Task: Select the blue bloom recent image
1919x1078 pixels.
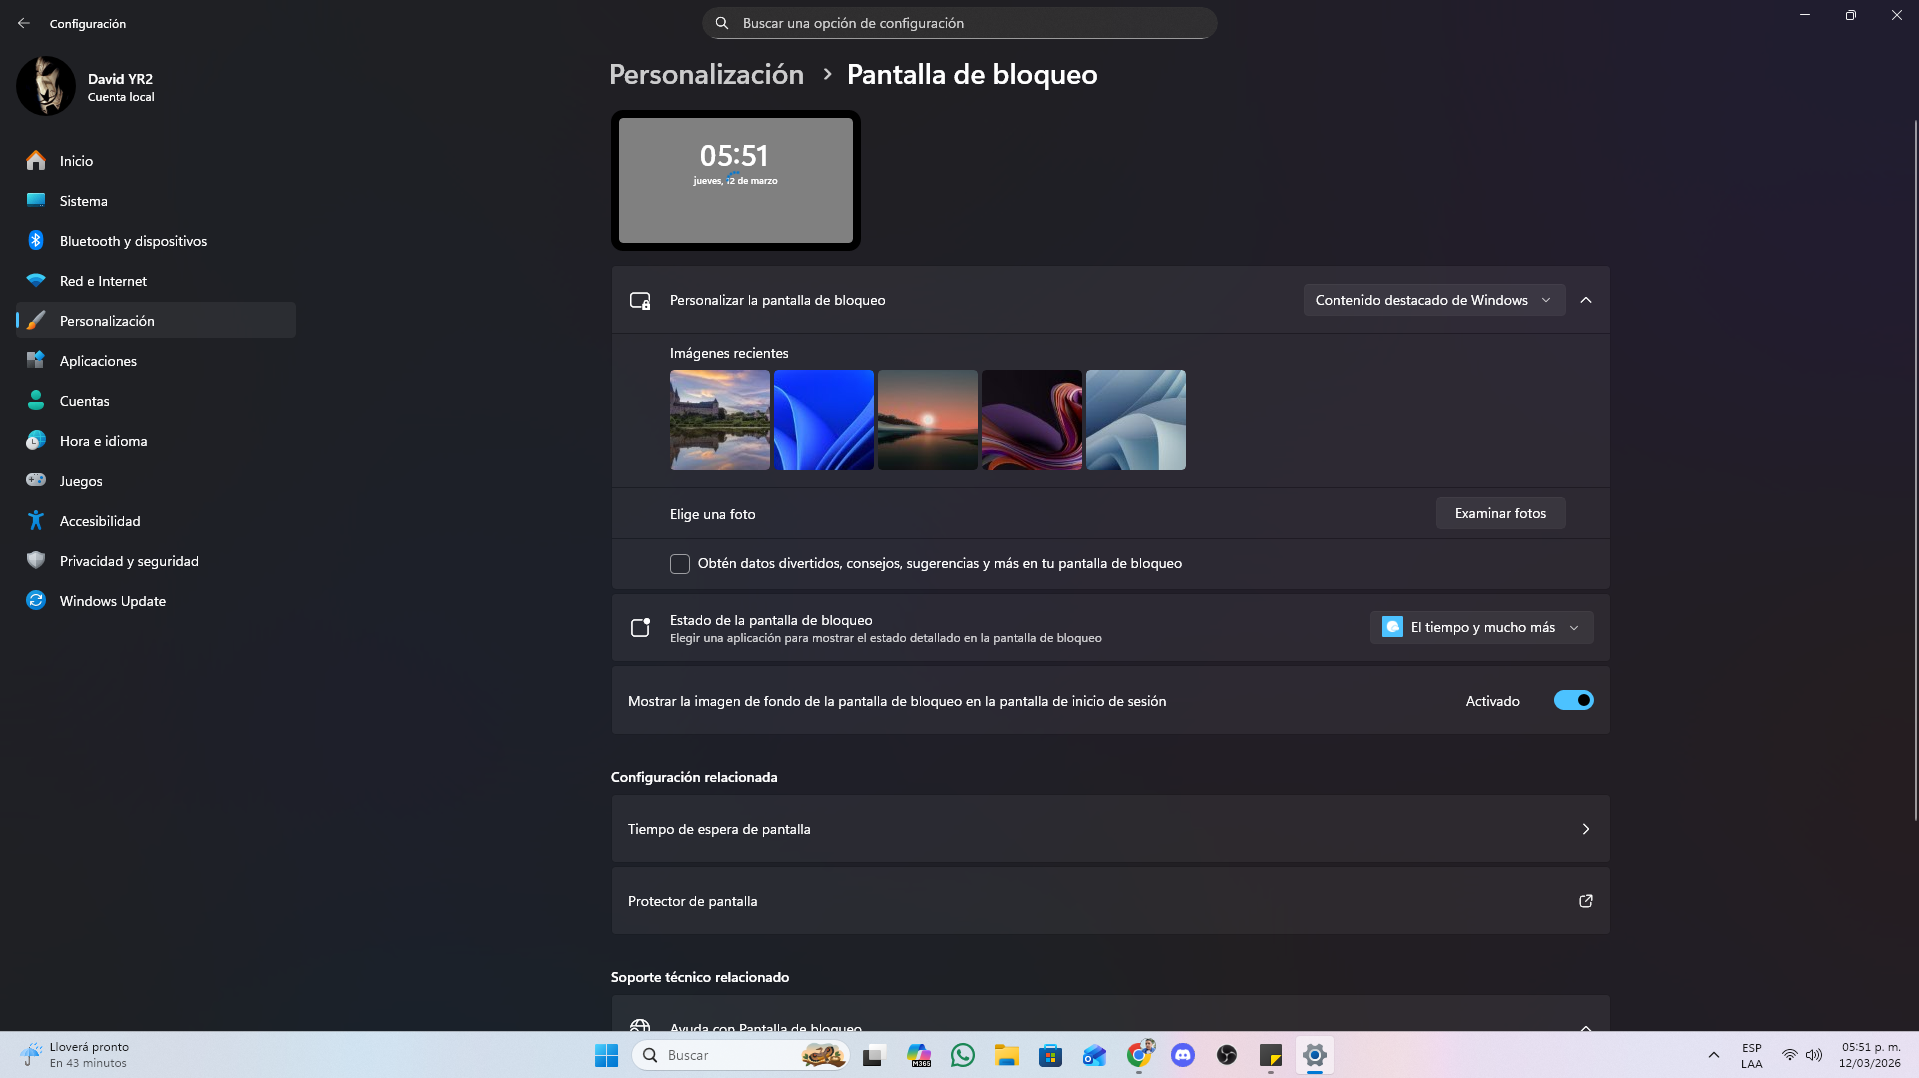Action: [824, 420]
